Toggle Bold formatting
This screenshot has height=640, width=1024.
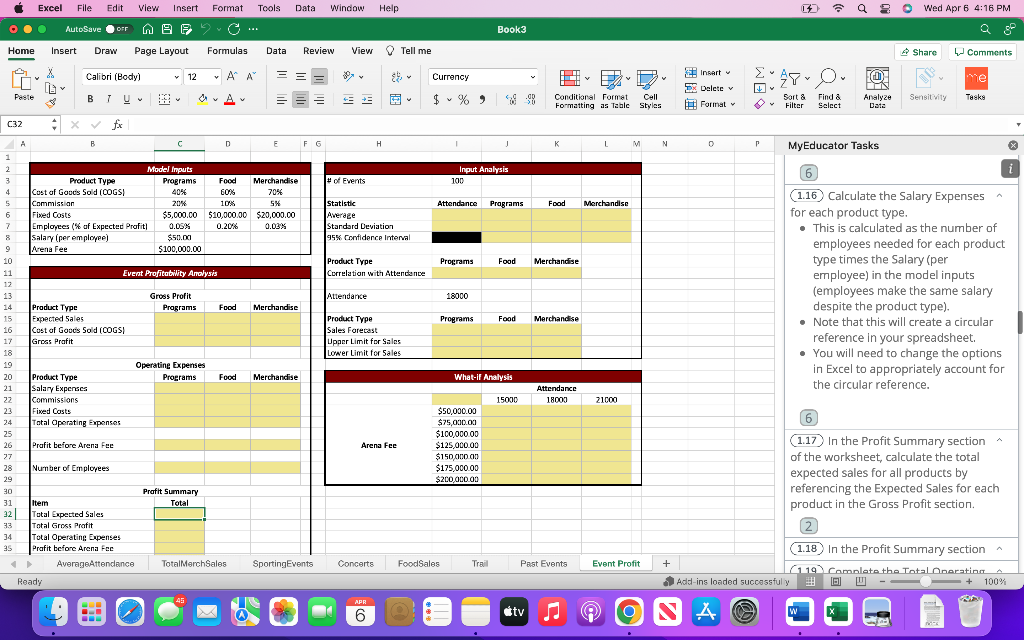pyautogui.click(x=90, y=99)
